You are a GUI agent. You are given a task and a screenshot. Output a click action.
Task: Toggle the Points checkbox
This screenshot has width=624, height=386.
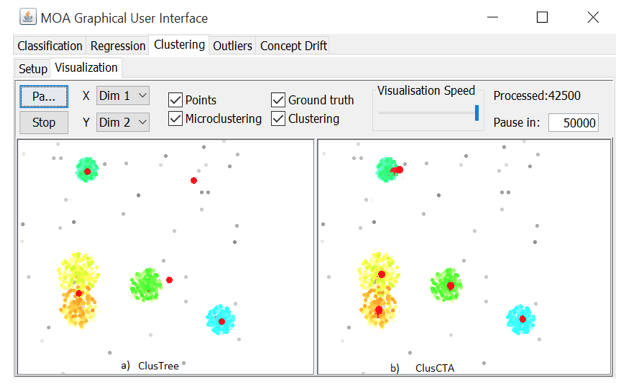(x=175, y=100)
